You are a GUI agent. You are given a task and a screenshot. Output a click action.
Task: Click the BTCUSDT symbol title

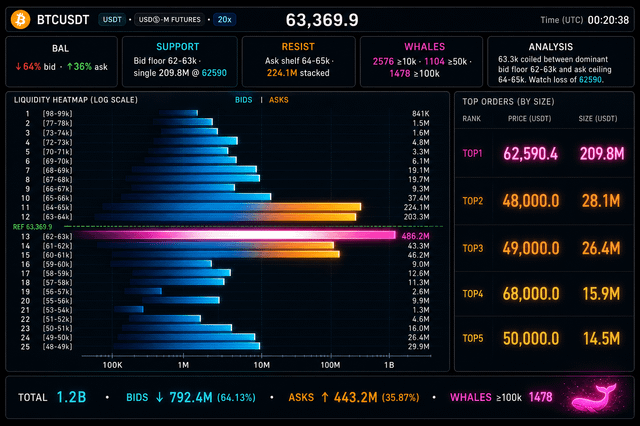63,20
